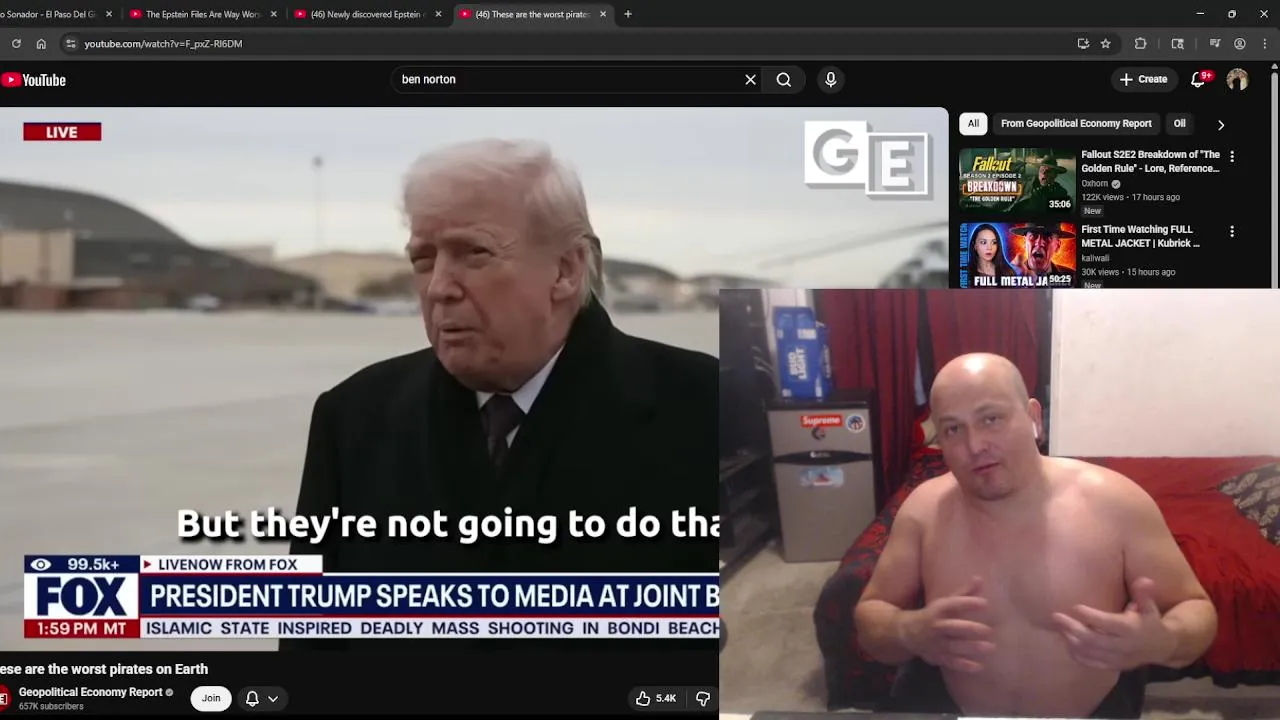The width and height of the screenshot is (1280, 720).
Task: Close 'The Epstein Files Are Way Worse' tab
Action: pyautogui.click(x=273, y=14)
